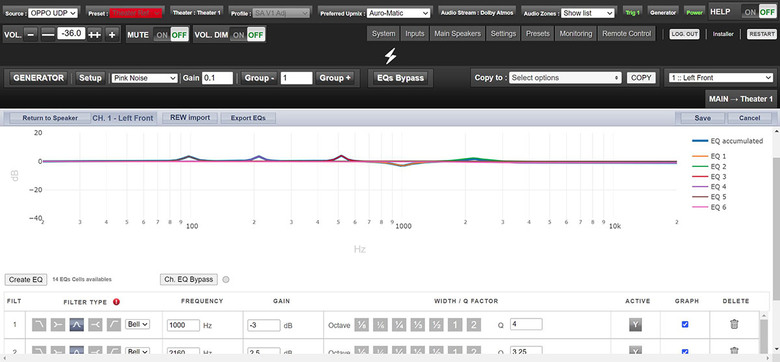Viewport: 780px width, 362px height.
Task: Select high-shelf filter shape for filter 1
Action: 96,325
